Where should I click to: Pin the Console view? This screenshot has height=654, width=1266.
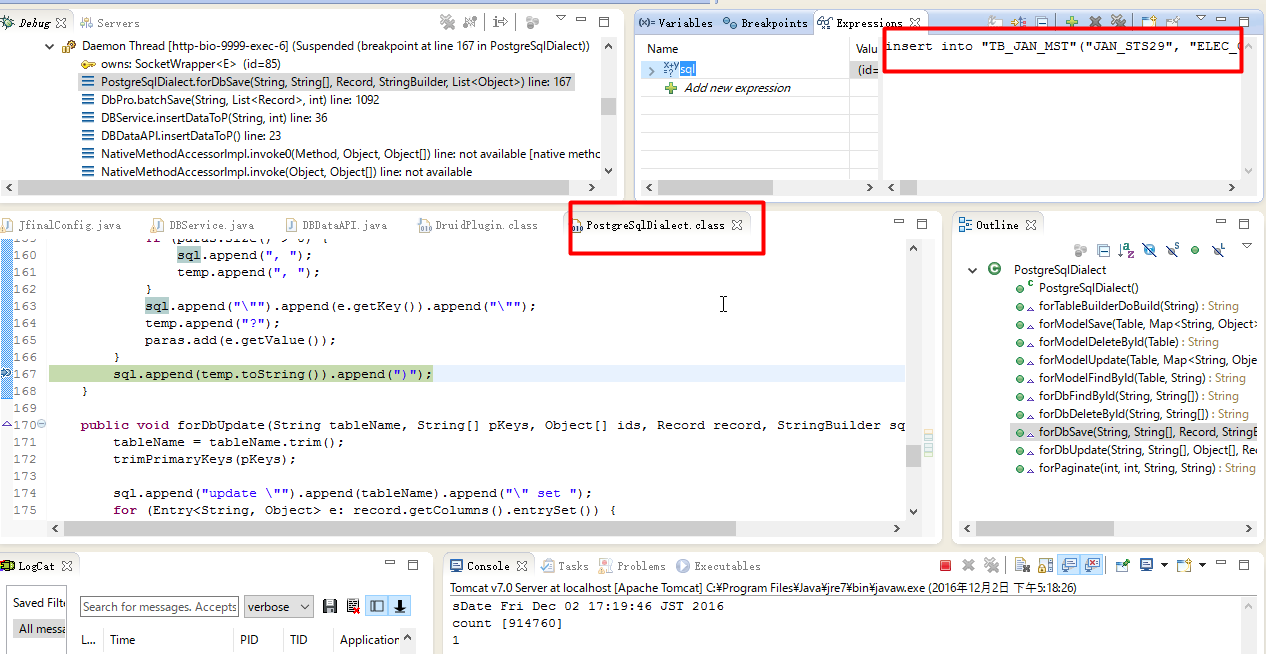(x=1123, y=565)
